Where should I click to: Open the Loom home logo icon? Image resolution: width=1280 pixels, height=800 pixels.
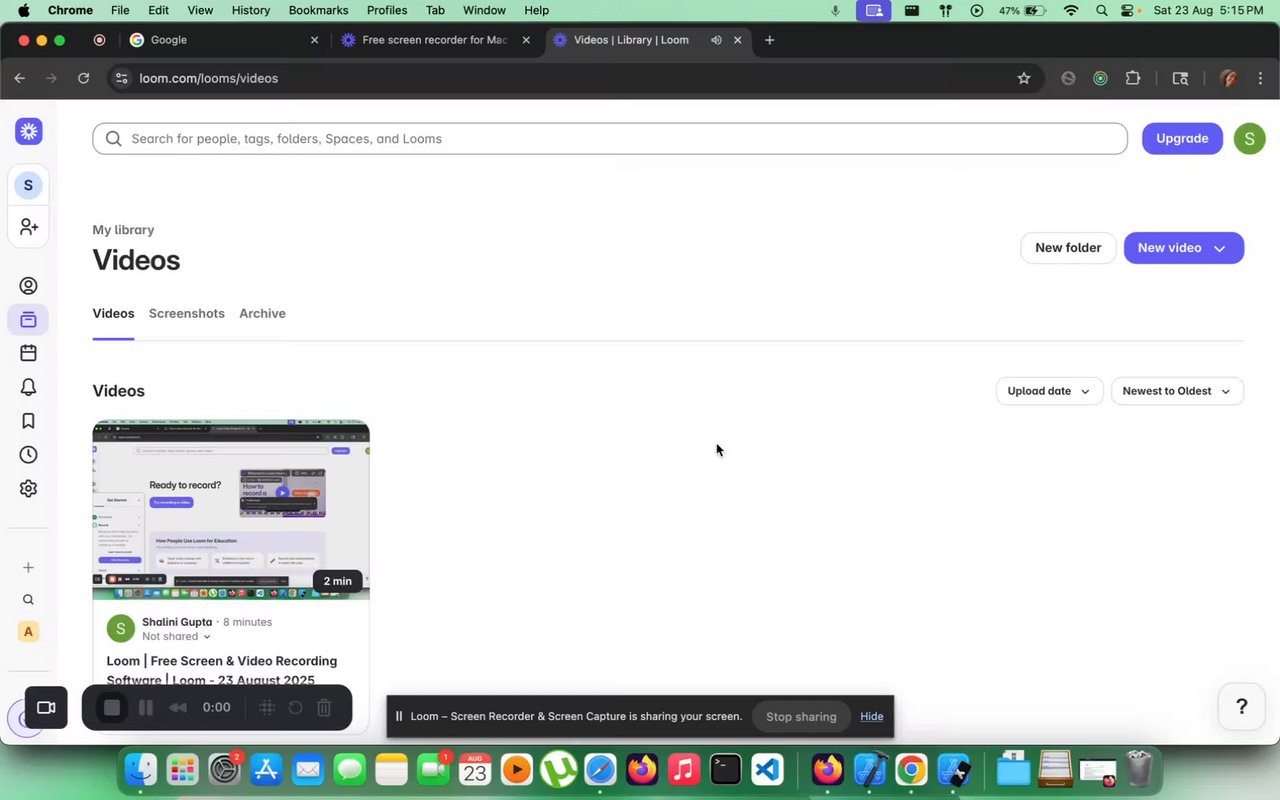click(29, 131)
